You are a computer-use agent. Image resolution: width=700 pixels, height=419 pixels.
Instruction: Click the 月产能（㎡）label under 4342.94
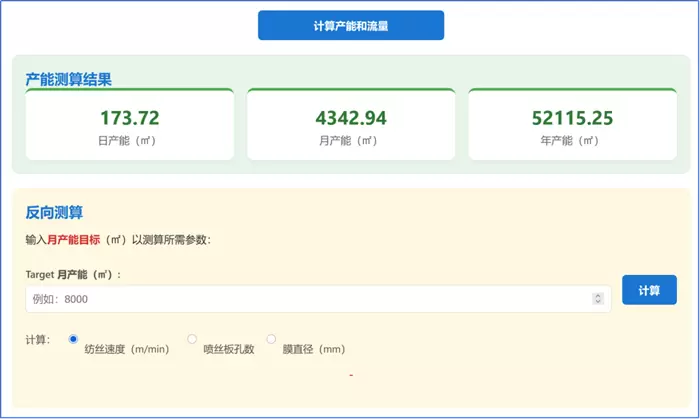pos(351,141)
